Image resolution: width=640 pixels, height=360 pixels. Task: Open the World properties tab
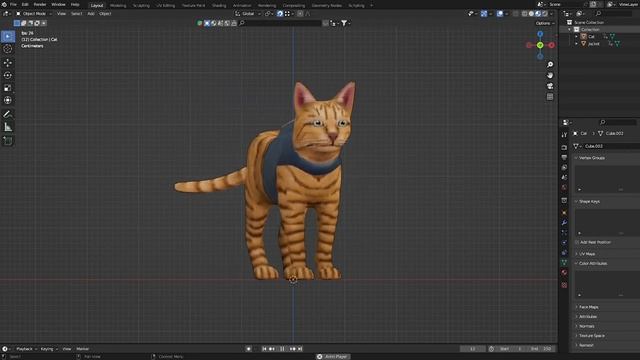click(x=564, y=187)
